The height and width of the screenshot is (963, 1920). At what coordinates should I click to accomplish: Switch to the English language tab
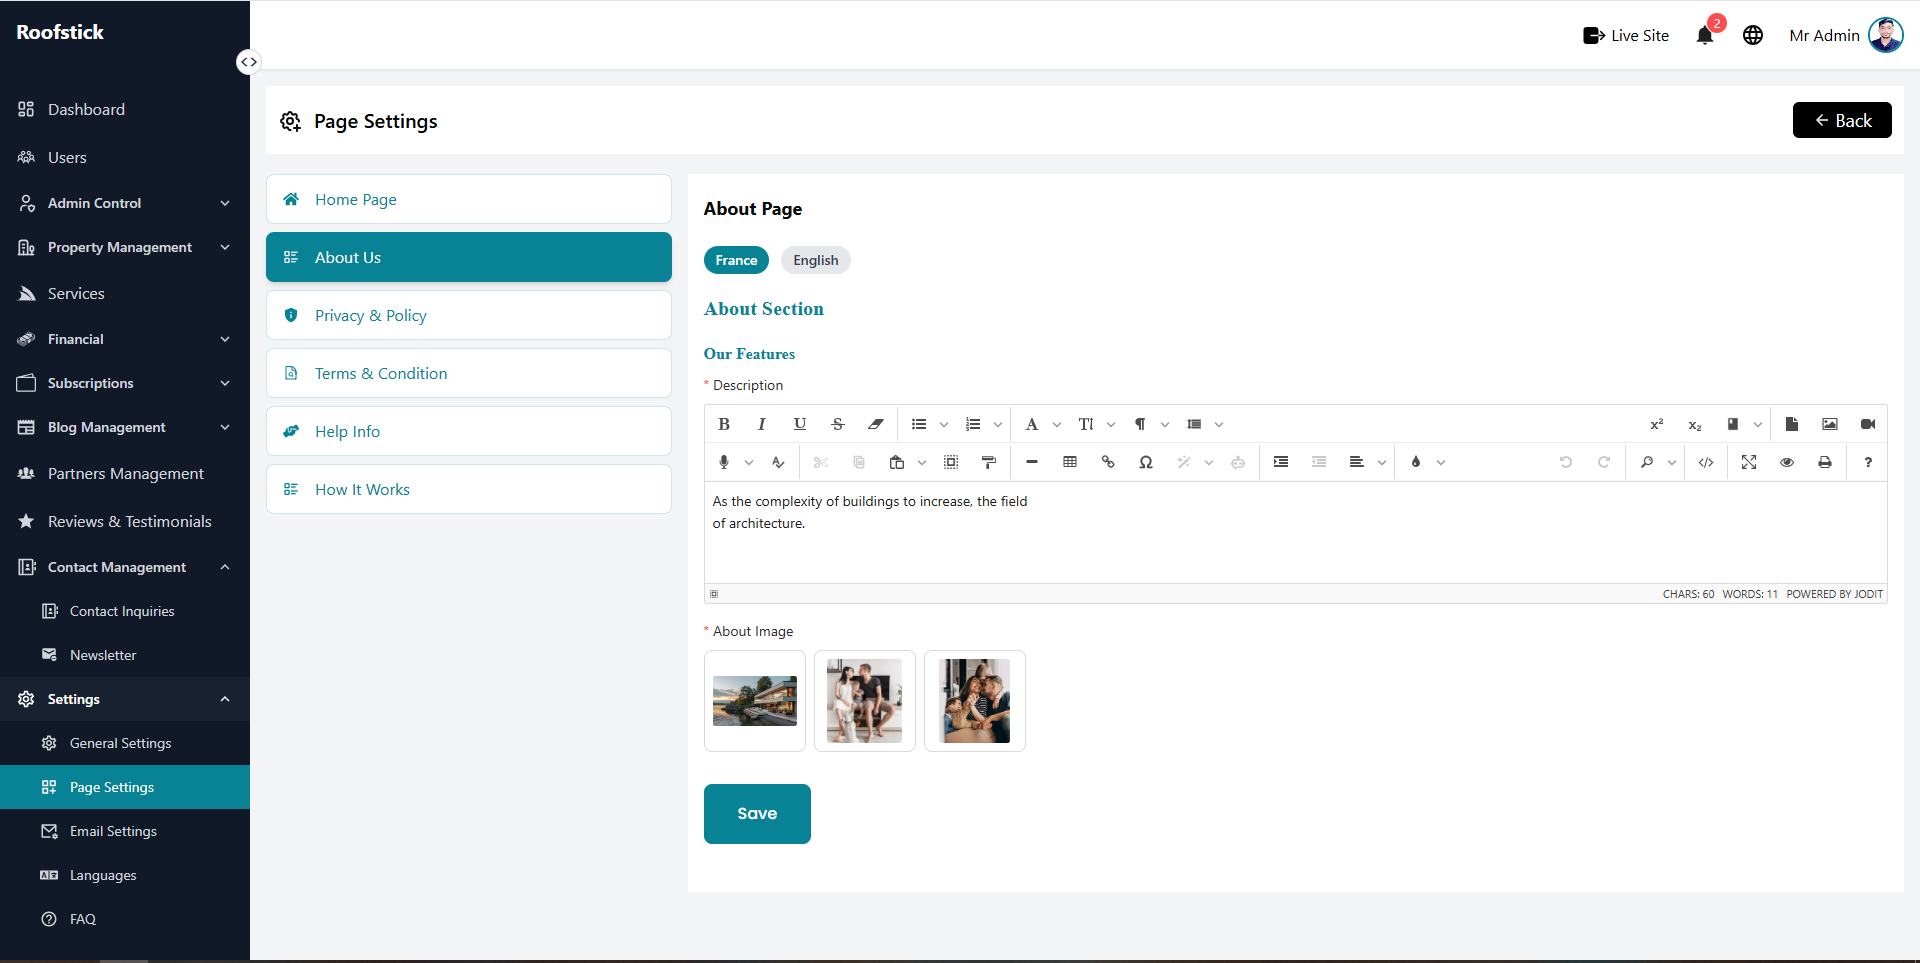pos(816,260)
